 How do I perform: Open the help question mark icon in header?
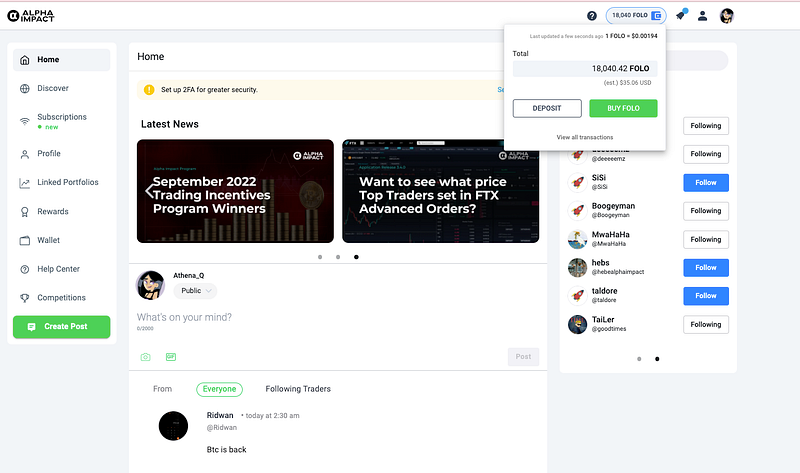(x=592, y=16)
